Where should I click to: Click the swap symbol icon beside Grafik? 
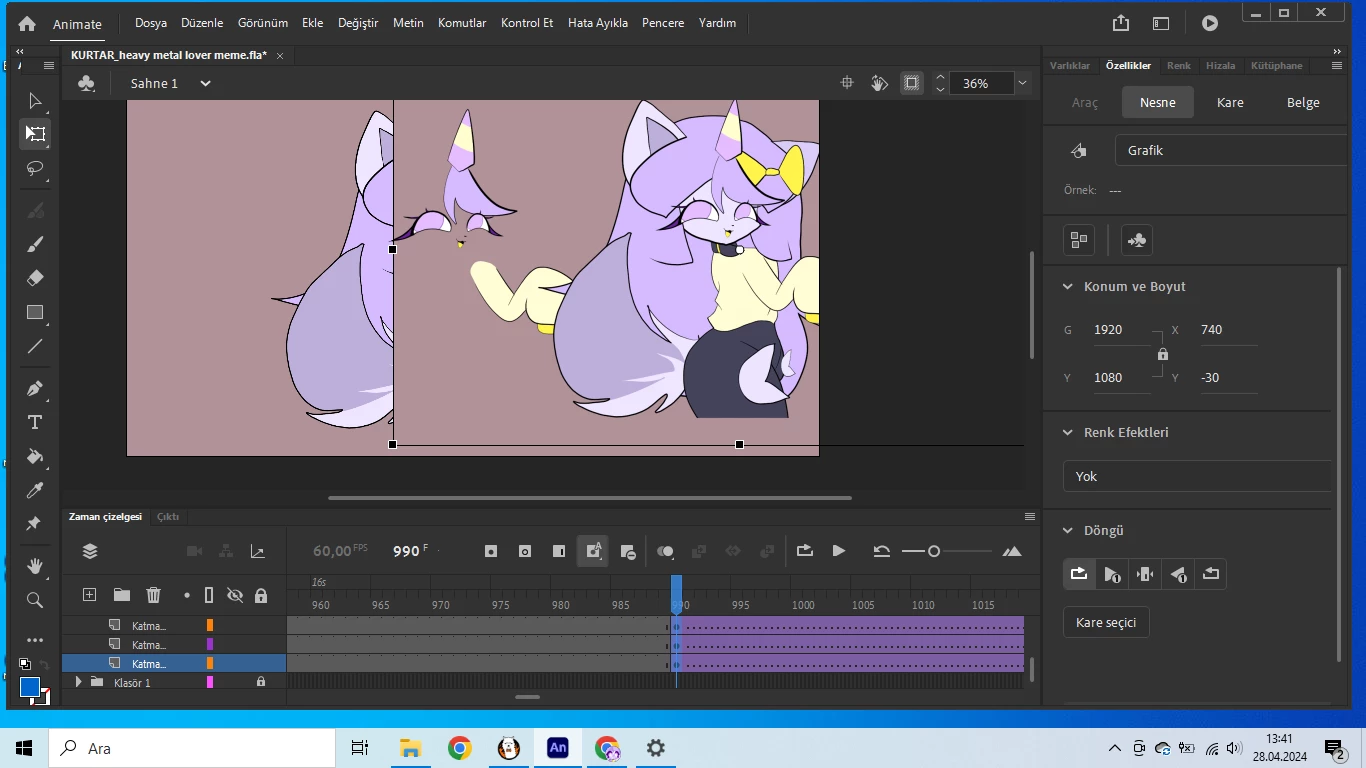pos(1078,151)
